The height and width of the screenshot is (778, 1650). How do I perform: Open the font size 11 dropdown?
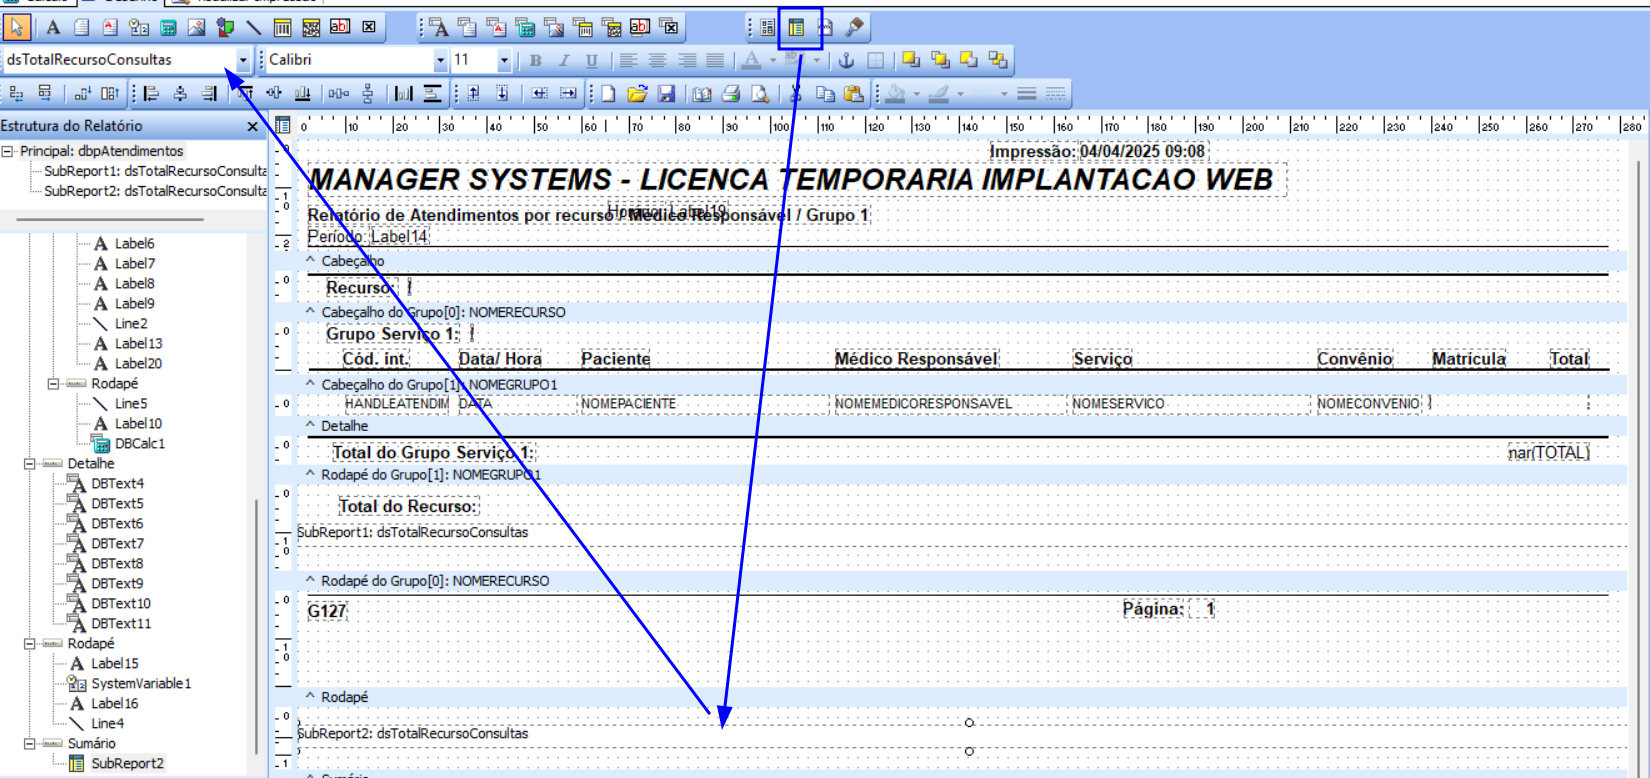504,60
